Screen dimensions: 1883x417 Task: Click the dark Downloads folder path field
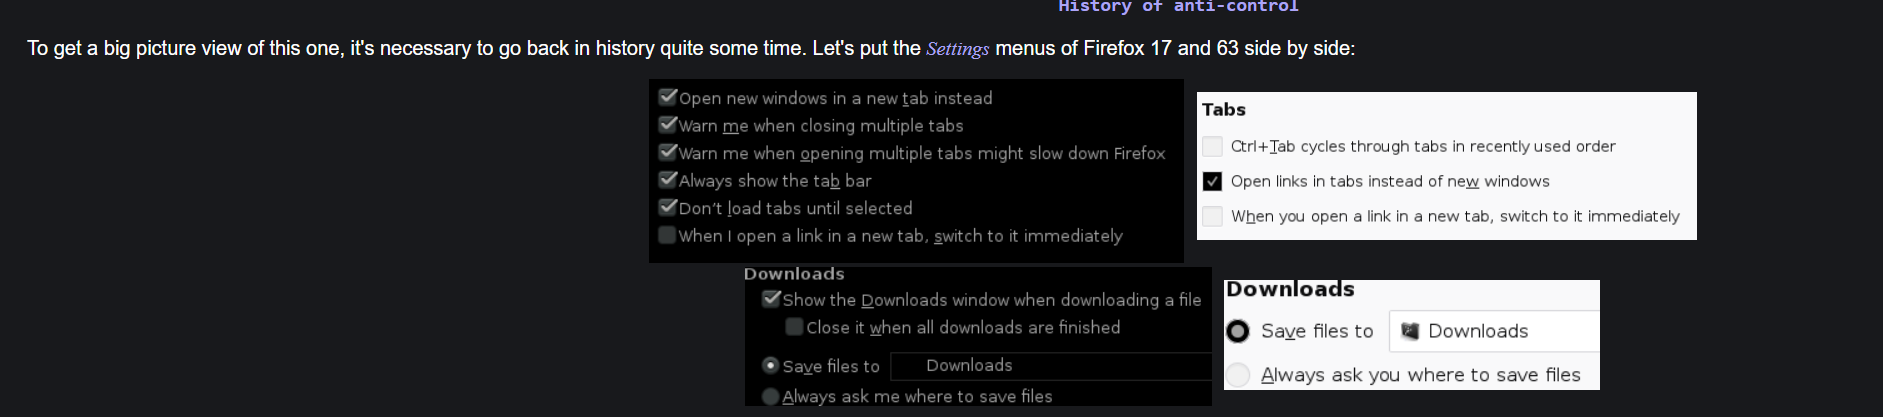pyautogui.click(x=1050, y=366)
